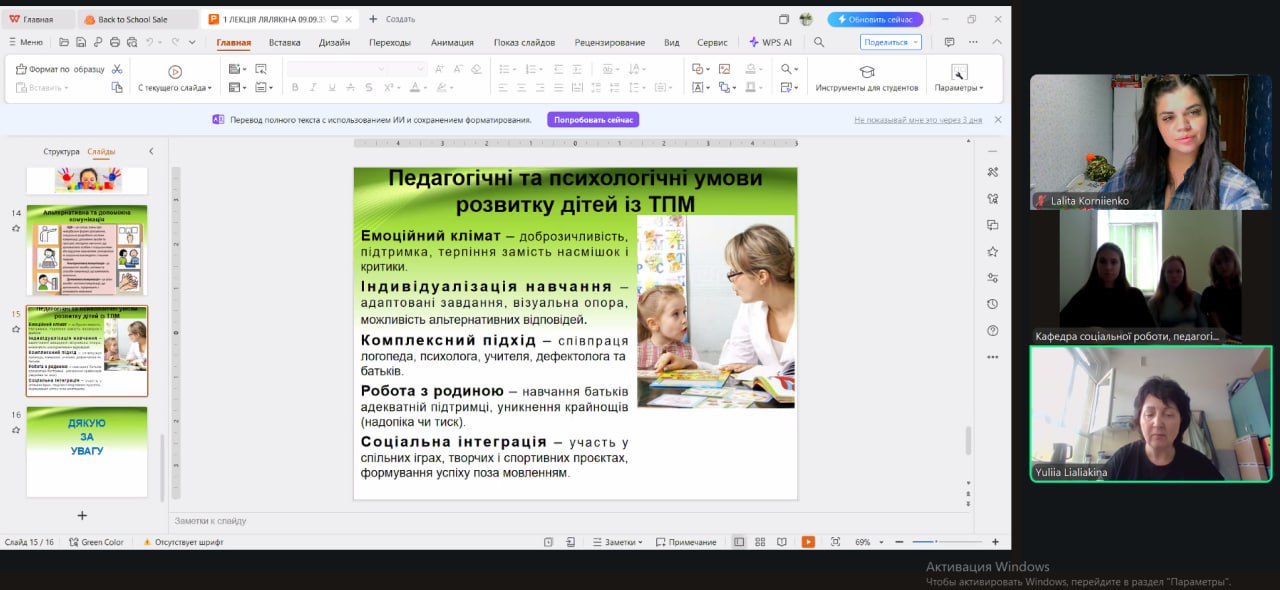This screenshot has width=1280, height=590.
Task: Click orange slideshow play button in status bar
Action: tap(808, 542)
